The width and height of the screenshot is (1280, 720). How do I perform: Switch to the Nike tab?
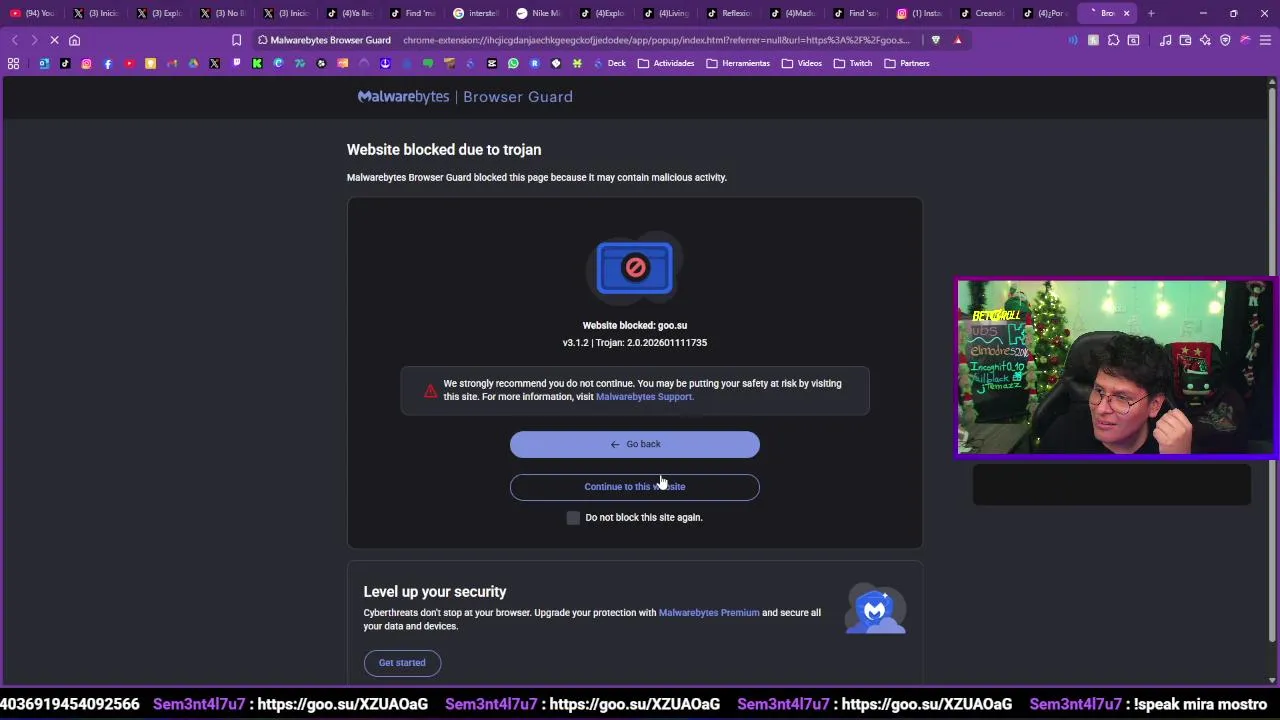tap(538, 13)
